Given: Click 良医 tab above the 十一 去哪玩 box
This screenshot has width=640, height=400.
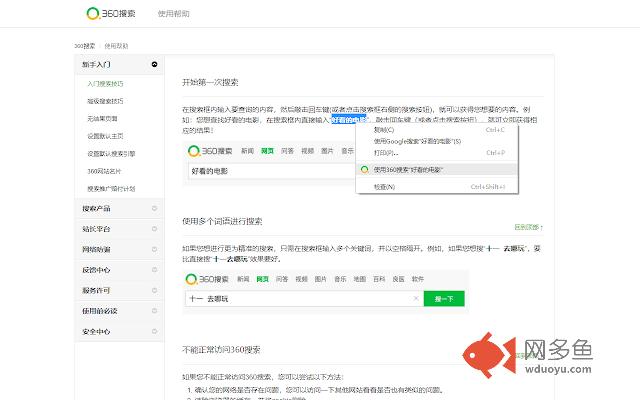Looking at the screenshot, I should pyautogui.click(x=398, y=279).
